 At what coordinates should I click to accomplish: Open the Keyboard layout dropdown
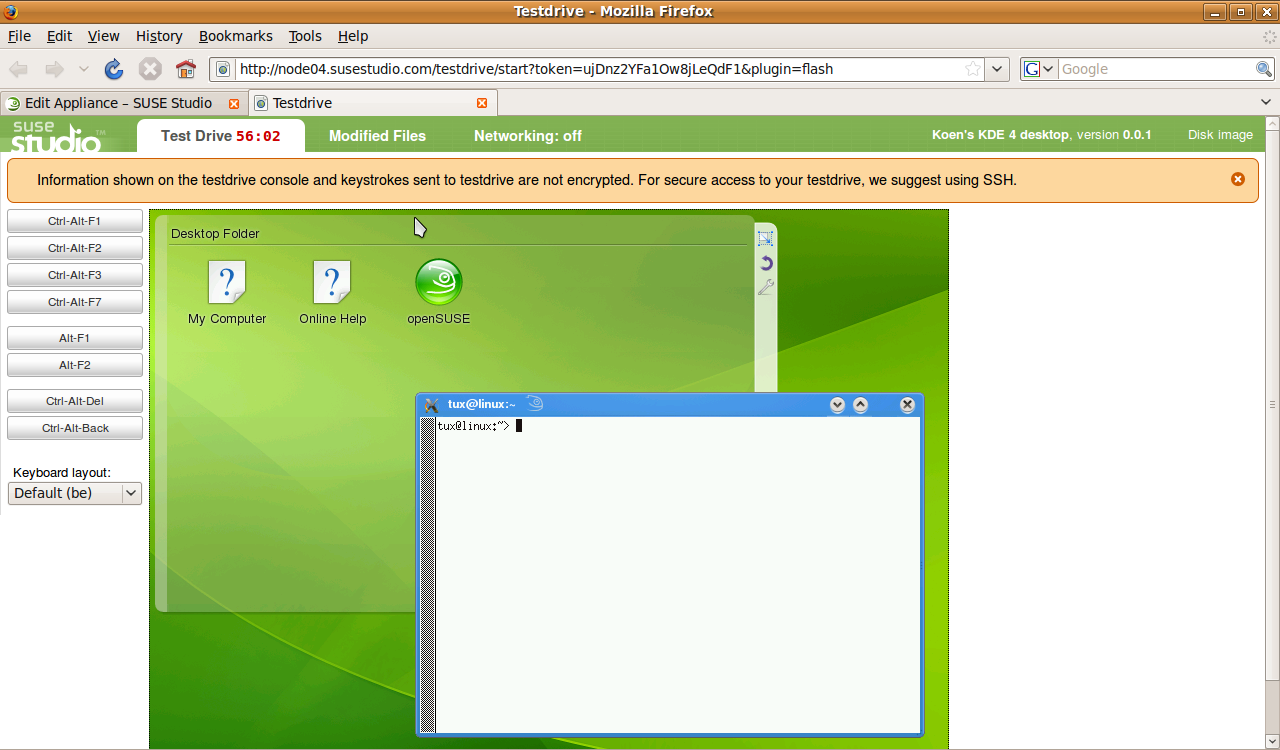coord(75,493)
